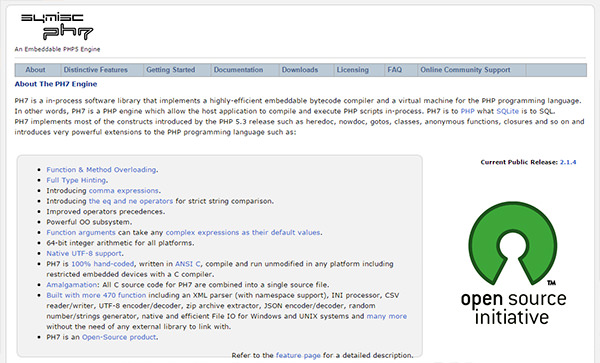Click the feature page link
The height and width of the screenshot is (363, 600).
298,356
